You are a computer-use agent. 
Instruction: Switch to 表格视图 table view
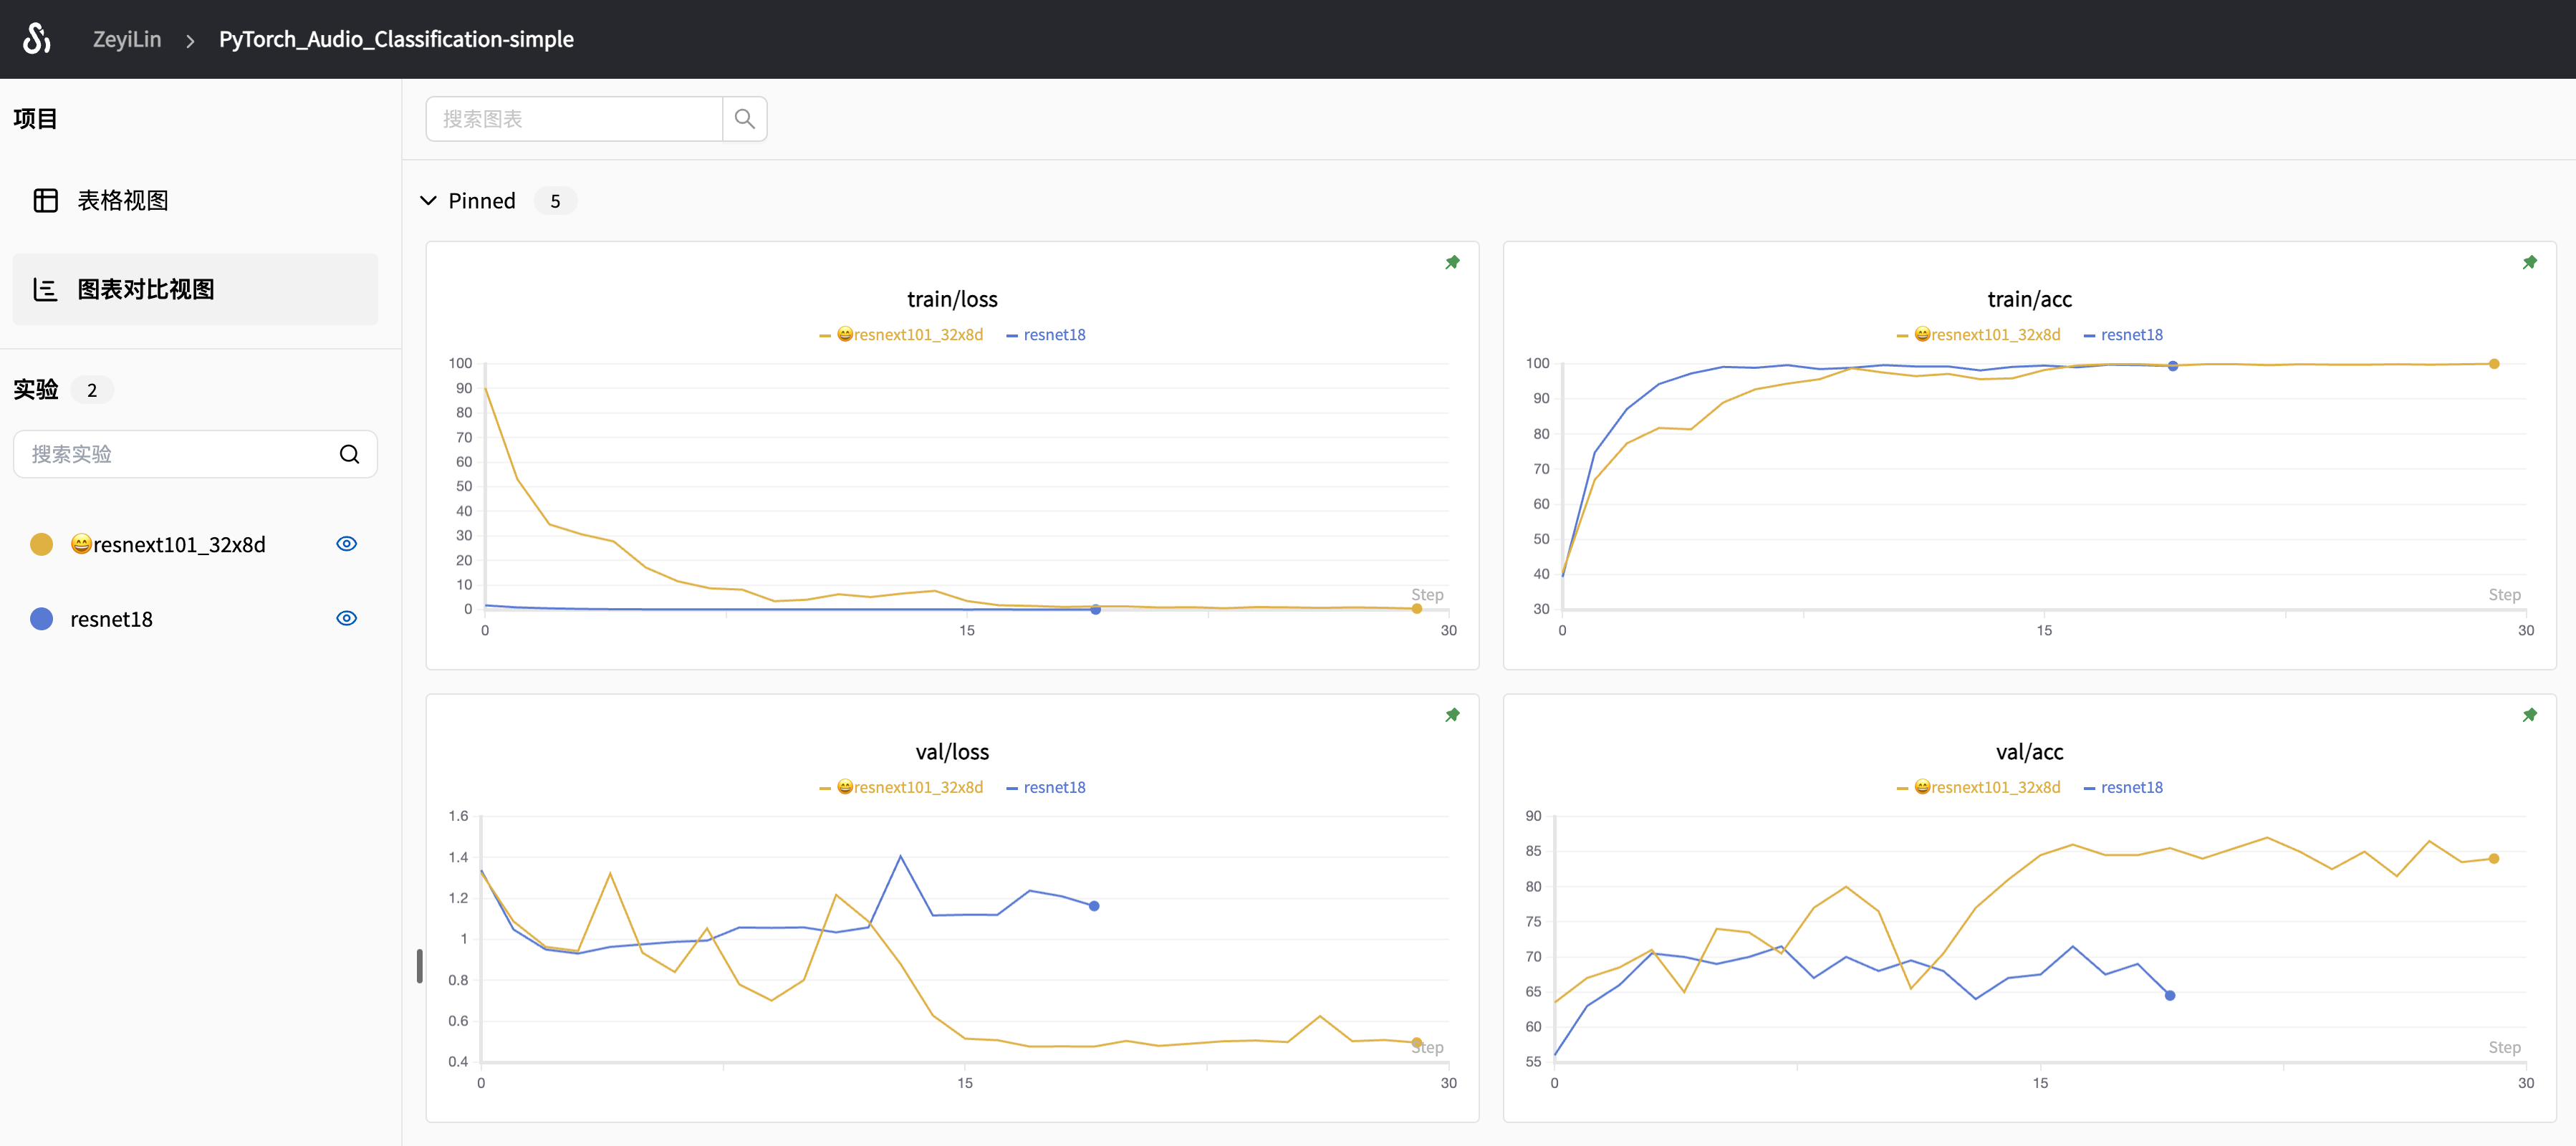(195, 200)
